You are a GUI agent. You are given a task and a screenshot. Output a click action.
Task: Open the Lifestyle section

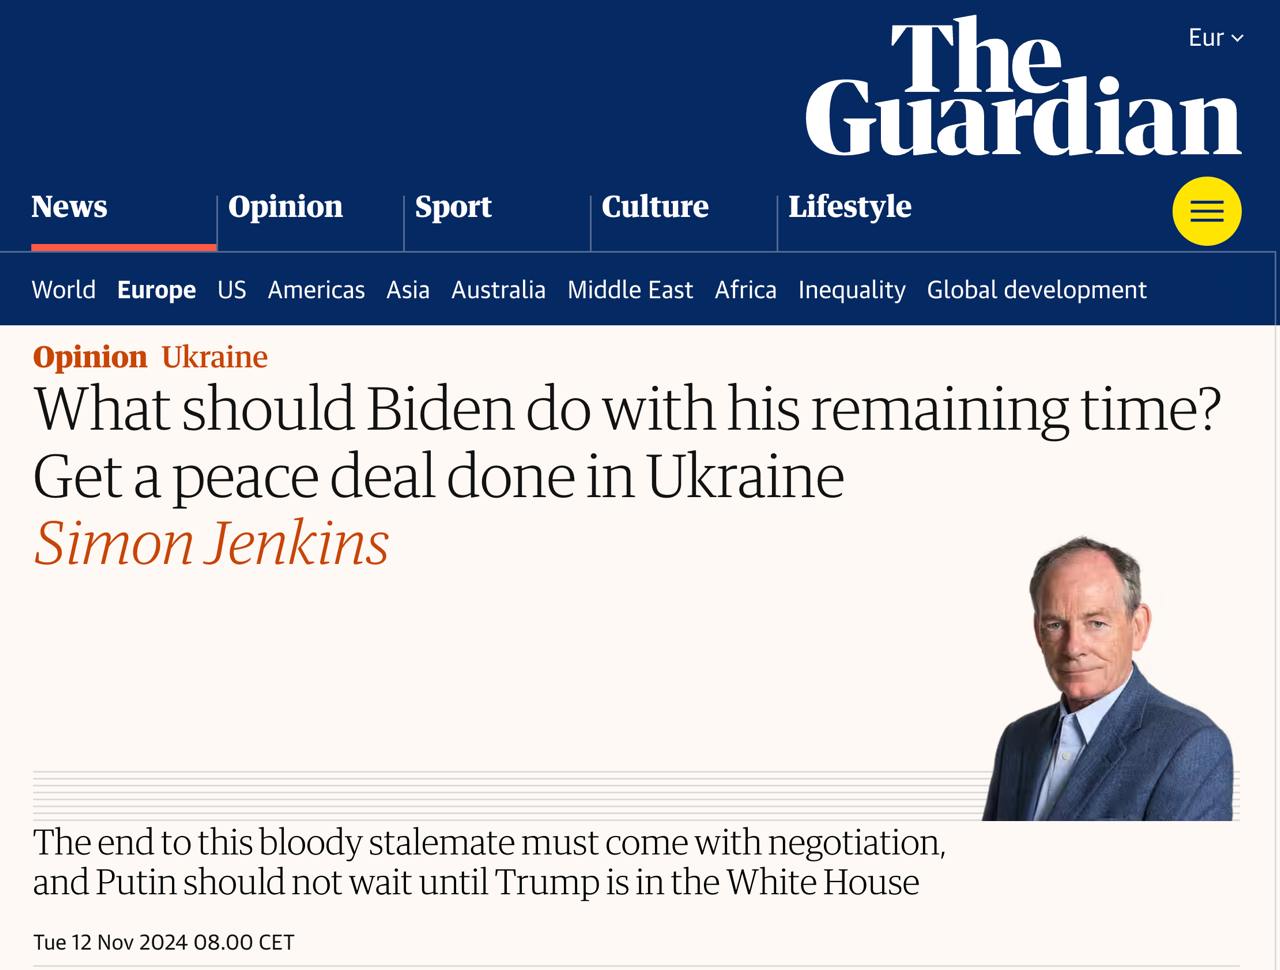850,207
